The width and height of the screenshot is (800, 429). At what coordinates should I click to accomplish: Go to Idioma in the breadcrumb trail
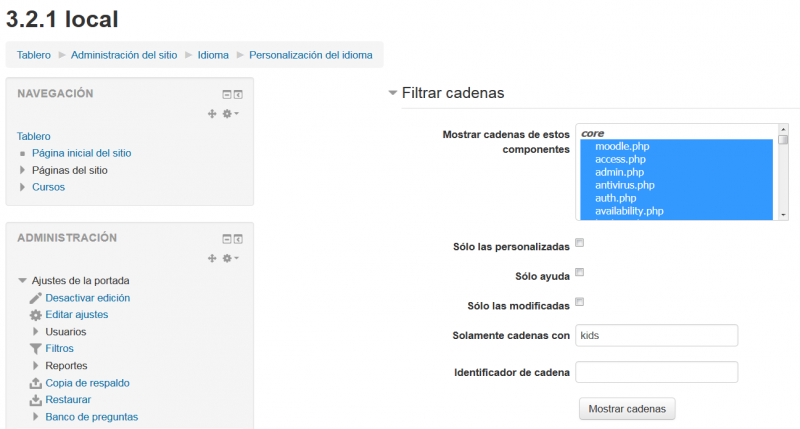coord(213,55)
